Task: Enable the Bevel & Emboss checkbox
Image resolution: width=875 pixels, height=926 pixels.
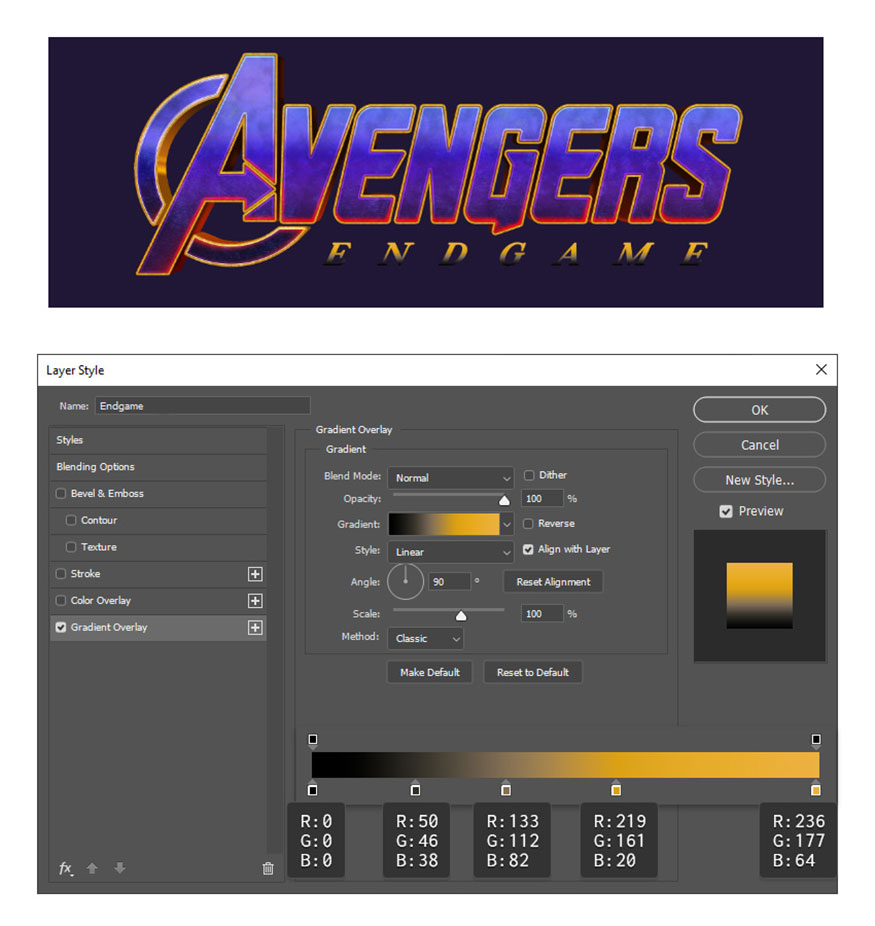Action: point(61,494)
